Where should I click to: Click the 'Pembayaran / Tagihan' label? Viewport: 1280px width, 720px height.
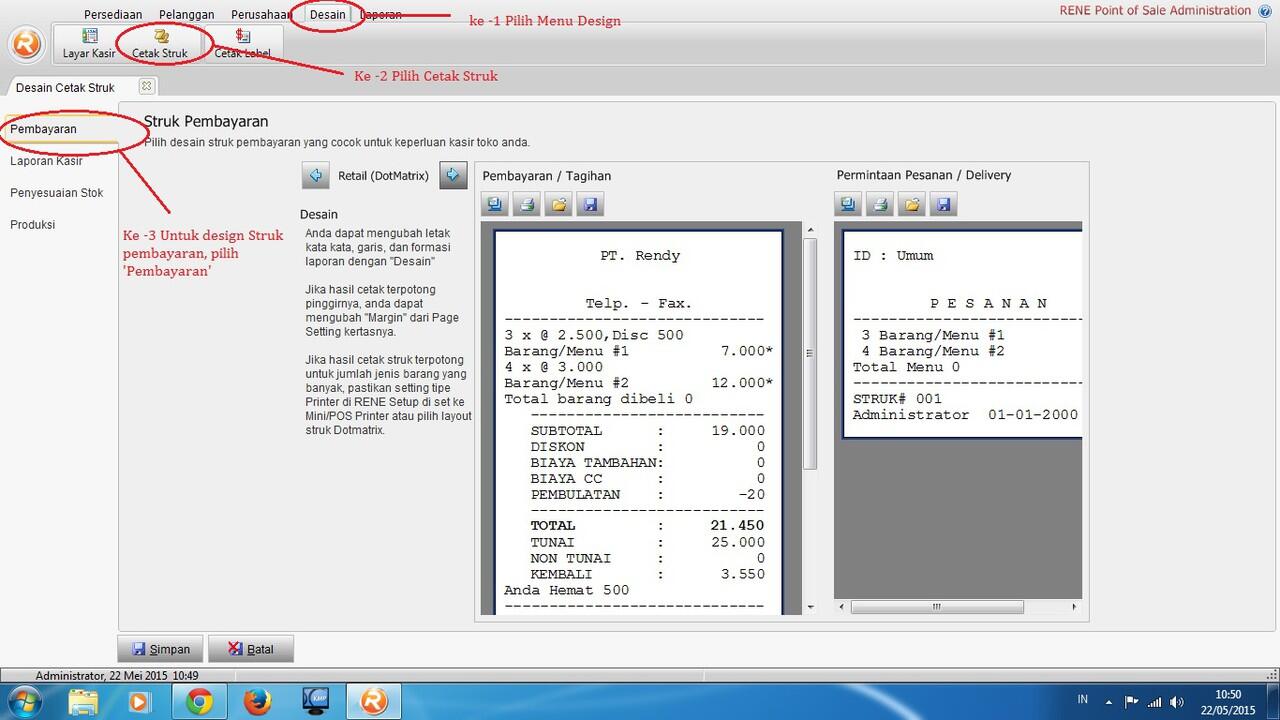tap(547, 176)
